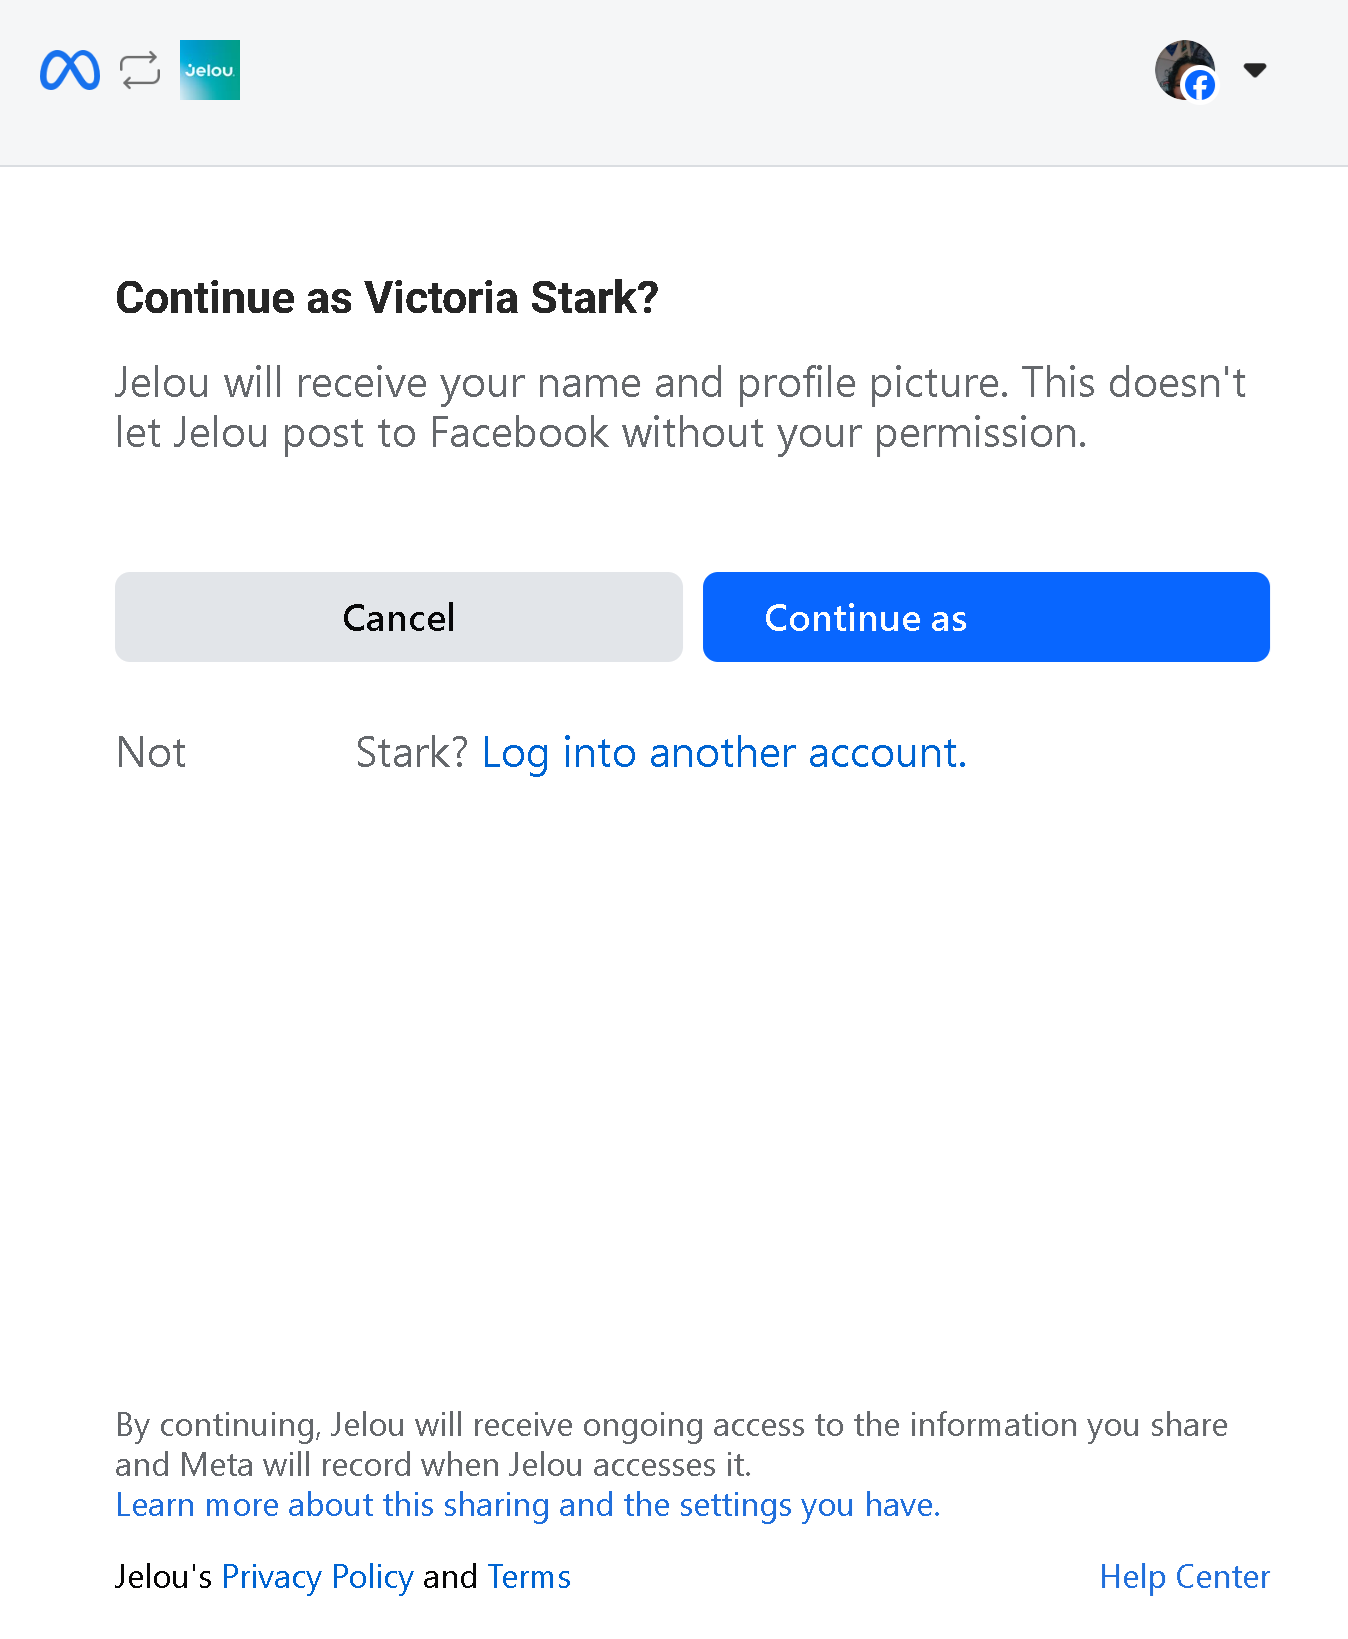Viewport: 1348px width, 1639px height.
Task: Click the swap arrows icon between logos
Action: (x=140, y=70)
